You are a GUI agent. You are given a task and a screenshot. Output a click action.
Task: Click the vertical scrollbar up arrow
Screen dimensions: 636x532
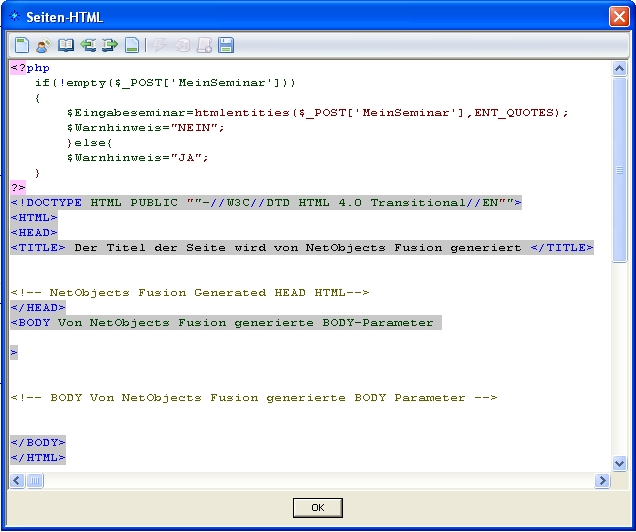pos(619,68)
